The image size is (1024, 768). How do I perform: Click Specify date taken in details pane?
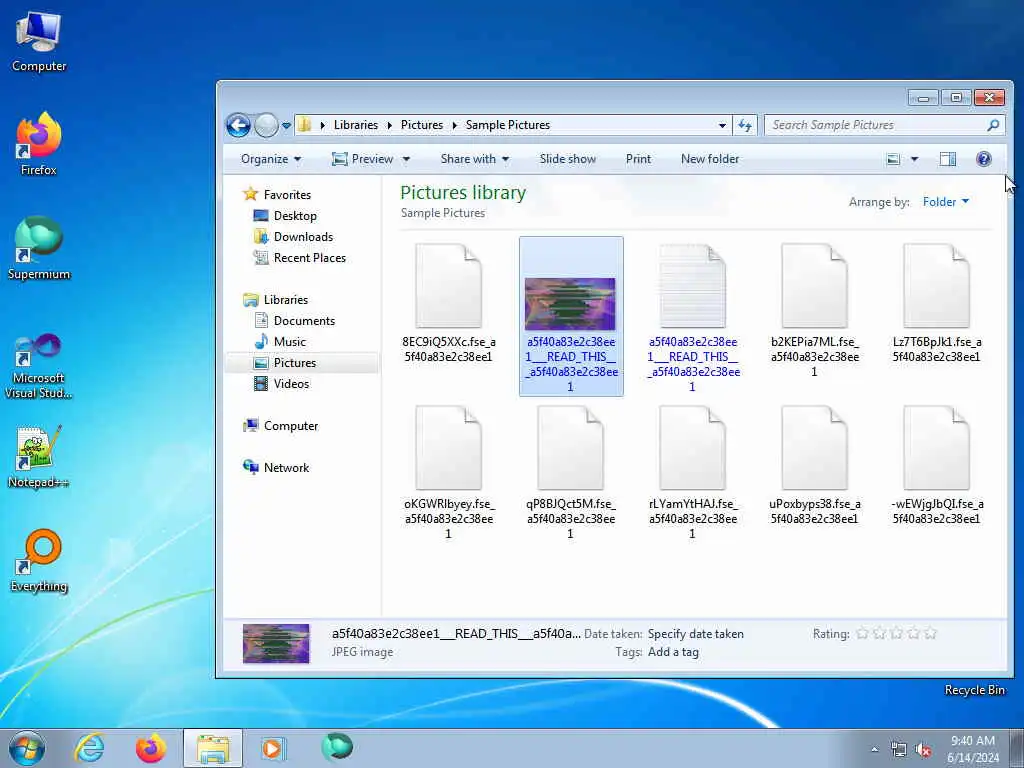pos(696,633)
